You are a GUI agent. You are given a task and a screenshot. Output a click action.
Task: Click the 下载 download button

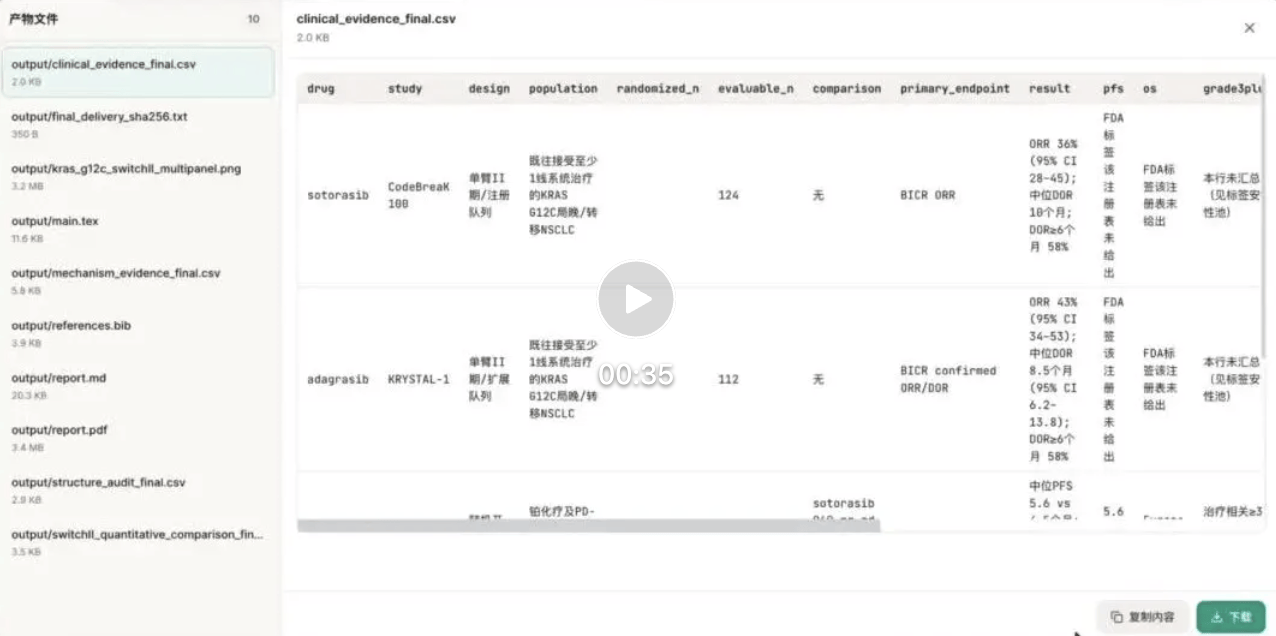point(1231,617)
